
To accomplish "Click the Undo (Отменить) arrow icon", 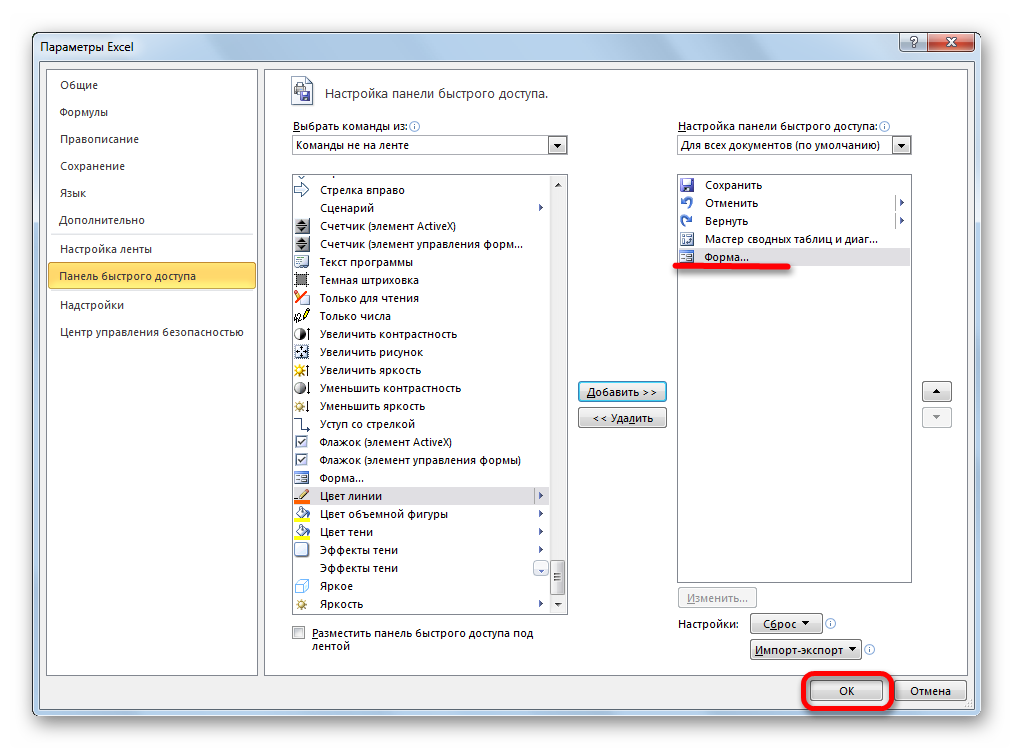I will coord(687,203).
